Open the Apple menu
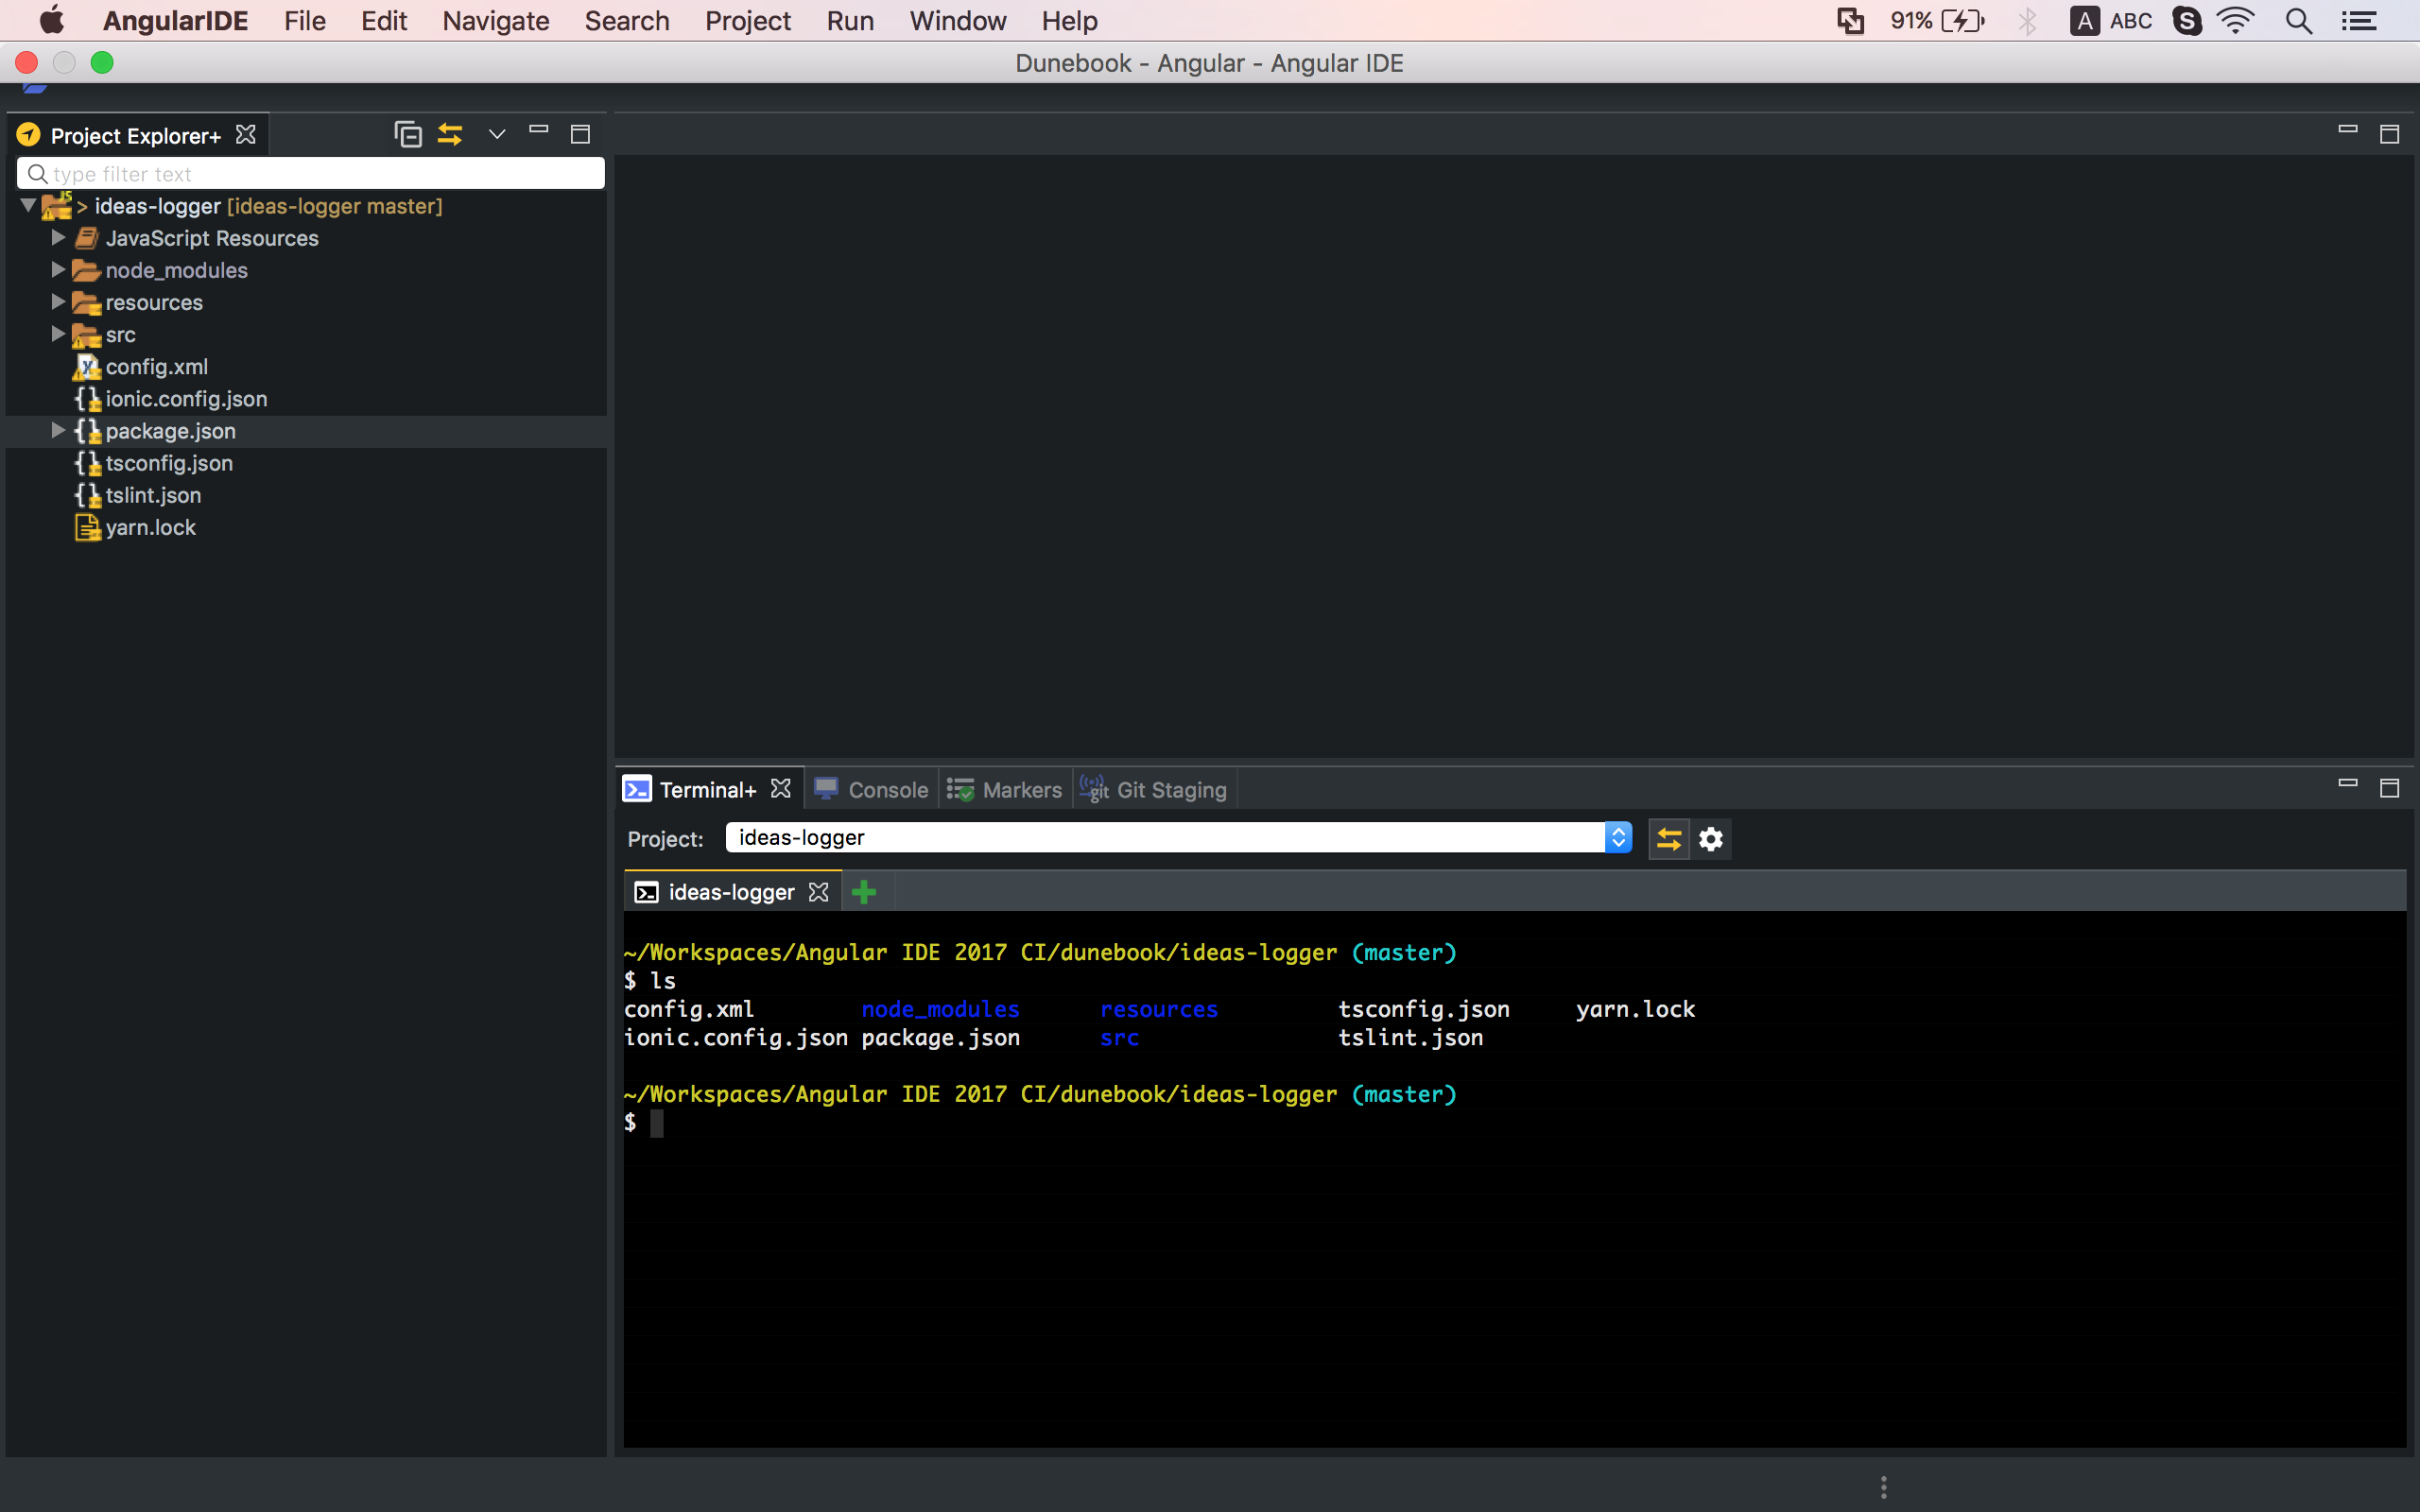 pos(52,20)
